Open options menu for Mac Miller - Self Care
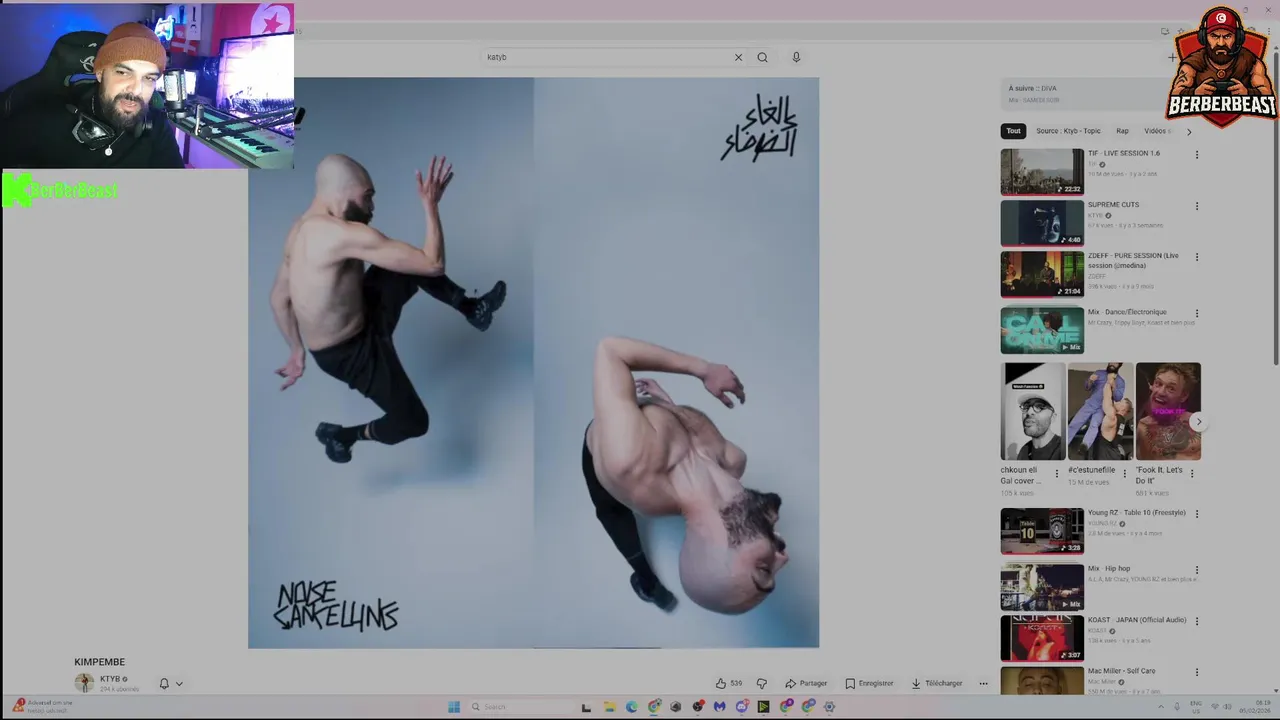This screenshot has height=720, width=1280. click(x=1196, y=672)
